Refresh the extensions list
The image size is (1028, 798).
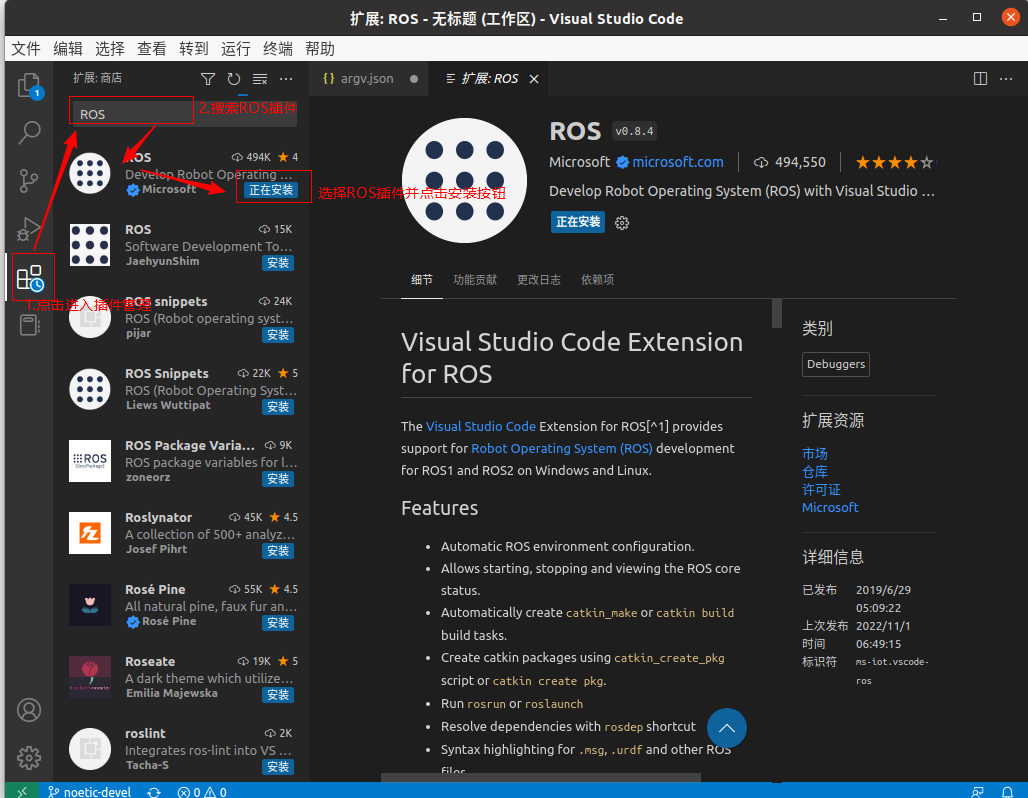(233, 78)
